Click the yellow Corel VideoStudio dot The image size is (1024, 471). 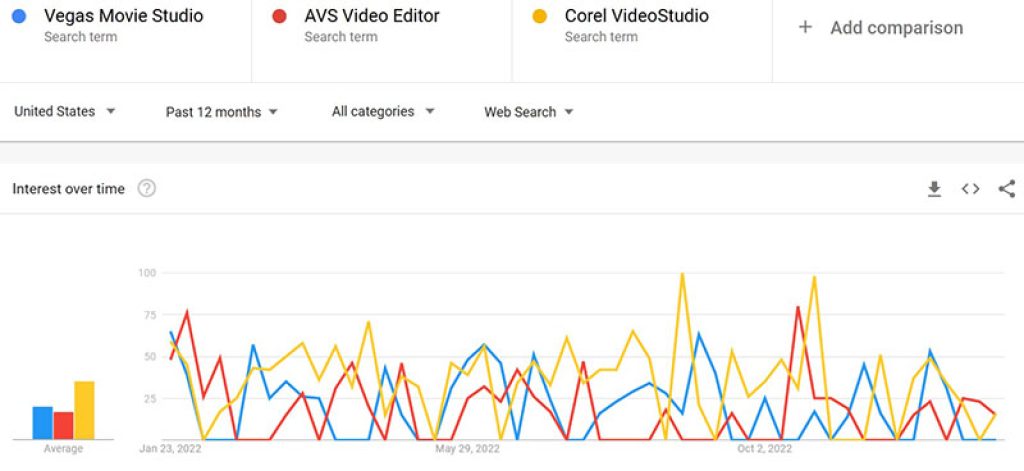coord(540,17)
